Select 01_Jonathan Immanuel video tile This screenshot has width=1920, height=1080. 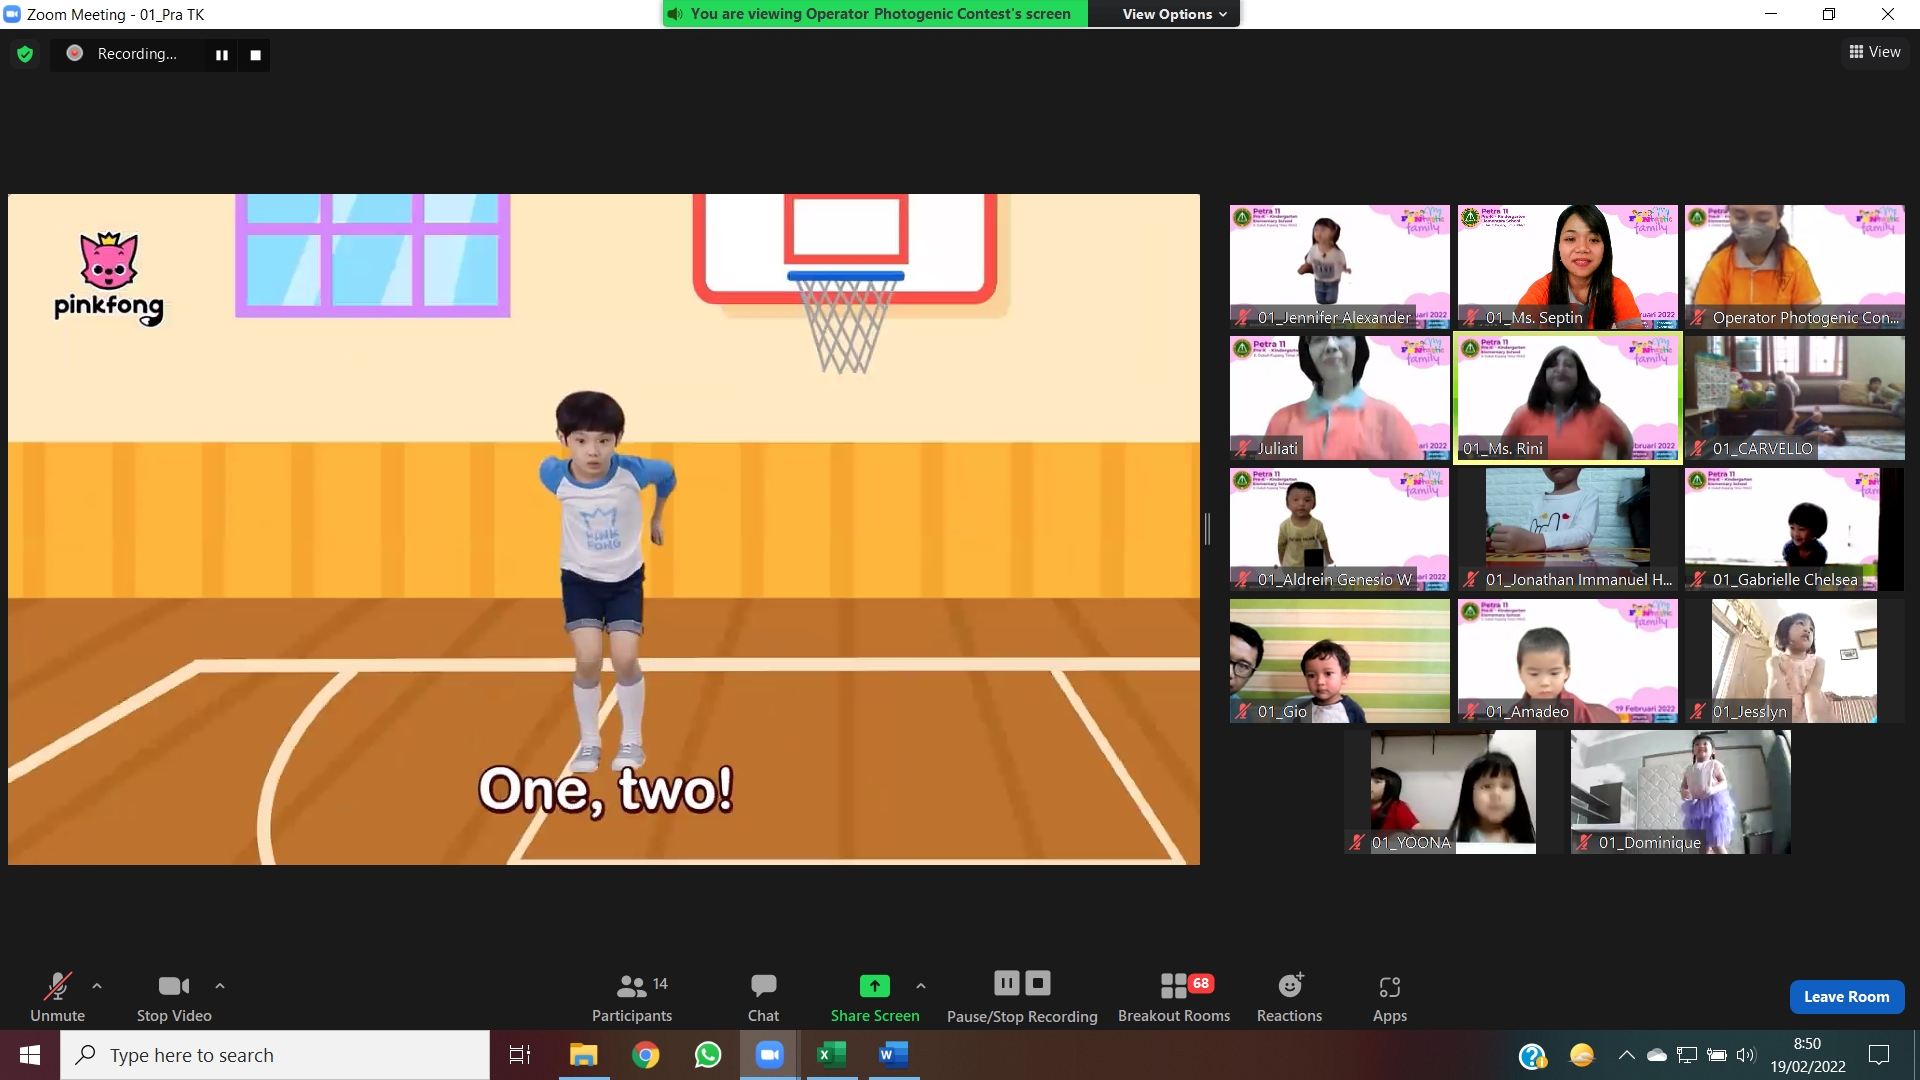coord(1567,529)
